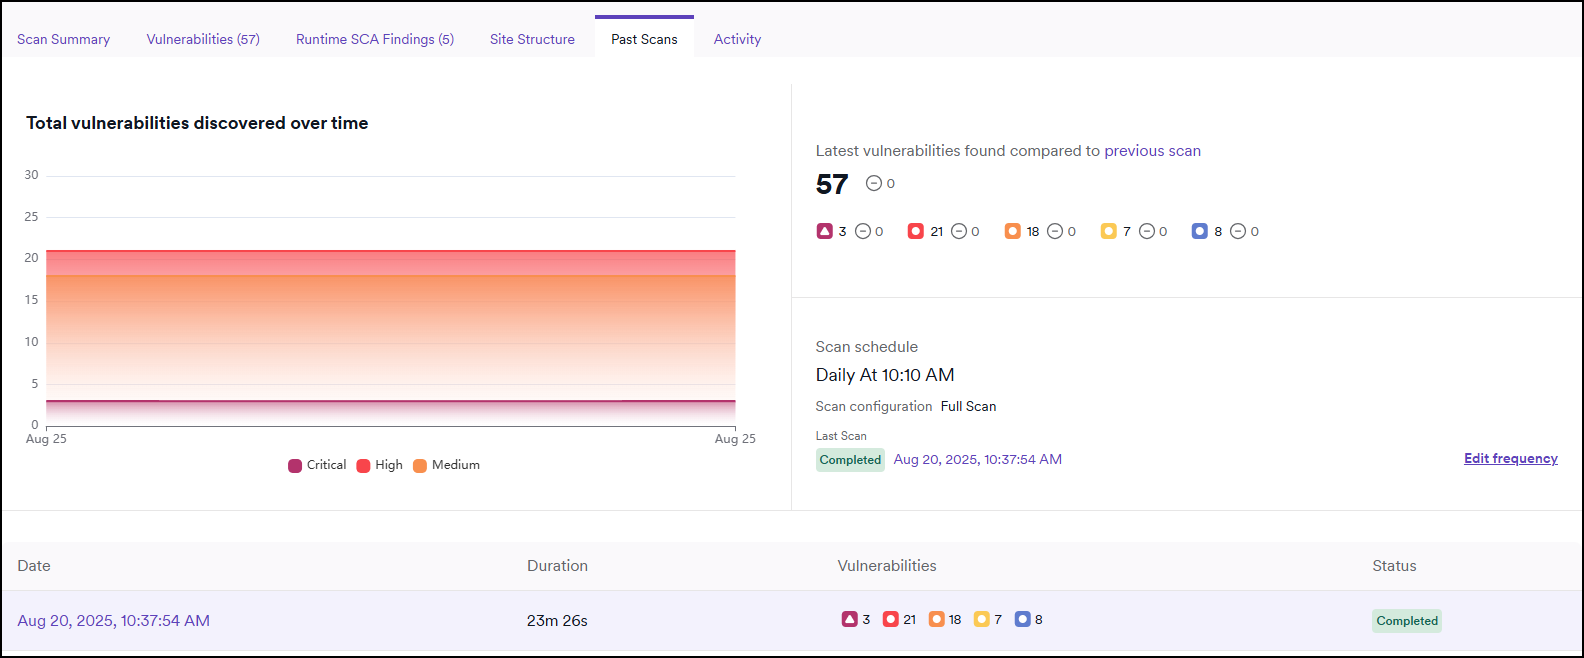Click the Status column header
The width and height of the screenshot is (1584, 658).
pos(1394,566)
